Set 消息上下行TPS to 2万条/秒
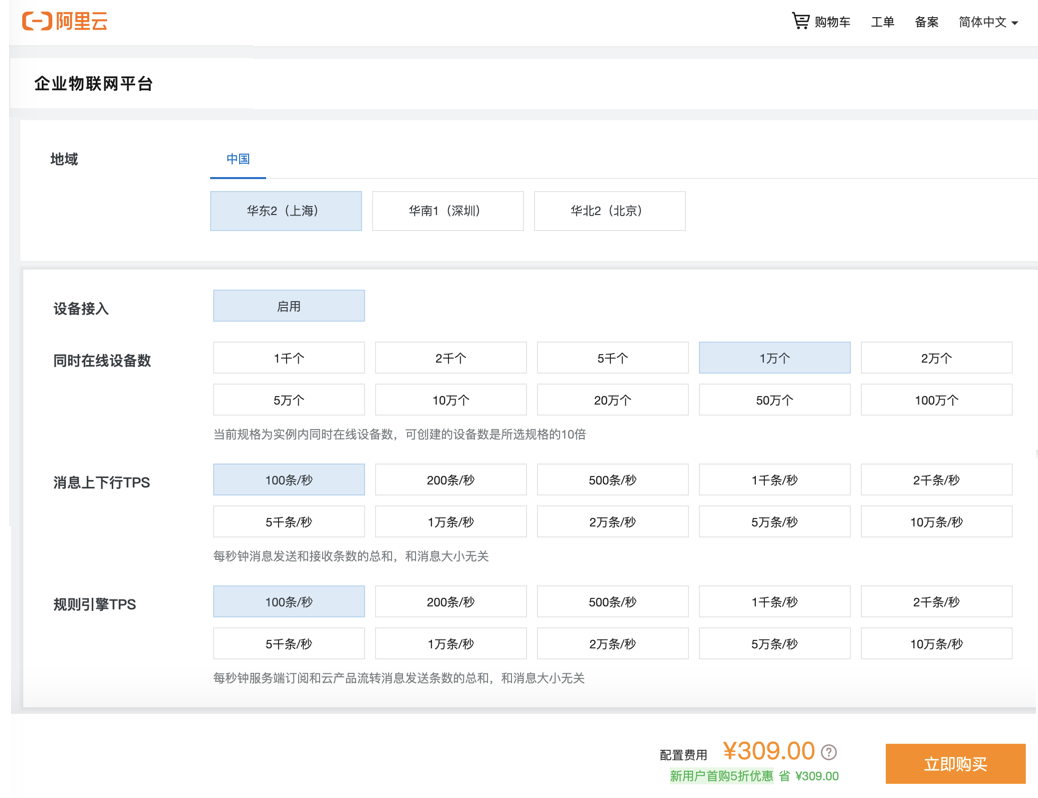The height and width of the screenshot is (798, 1038). pyautogui.click(x=613, y=522)
